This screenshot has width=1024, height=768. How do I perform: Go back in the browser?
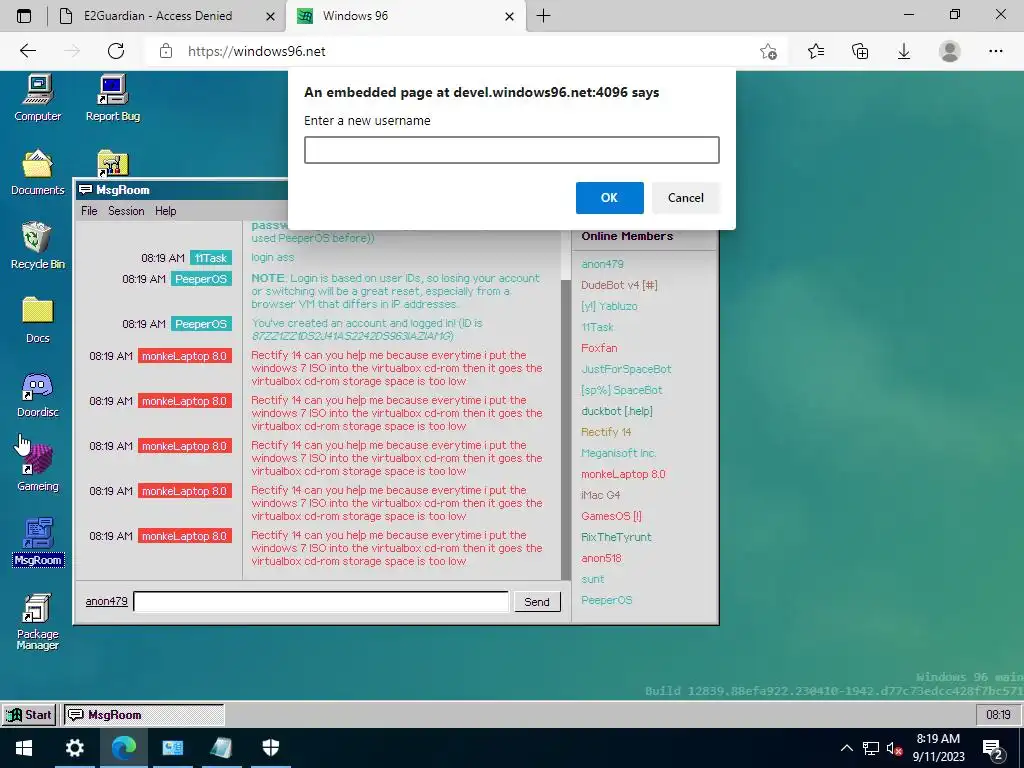pyautogui.click(x=28, y=51)
